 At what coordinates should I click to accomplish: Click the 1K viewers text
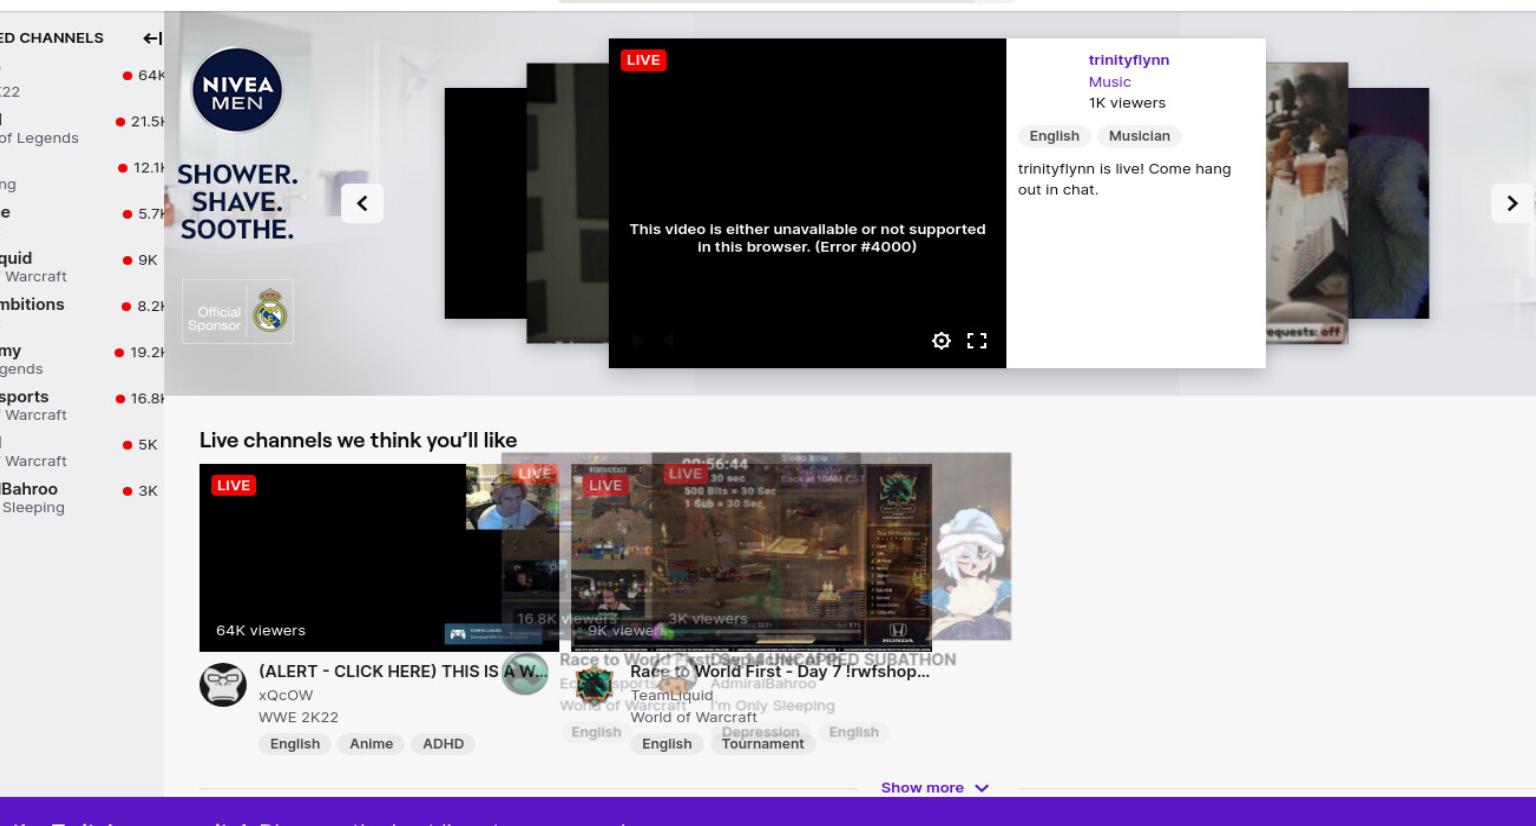tap(1127, 103)
